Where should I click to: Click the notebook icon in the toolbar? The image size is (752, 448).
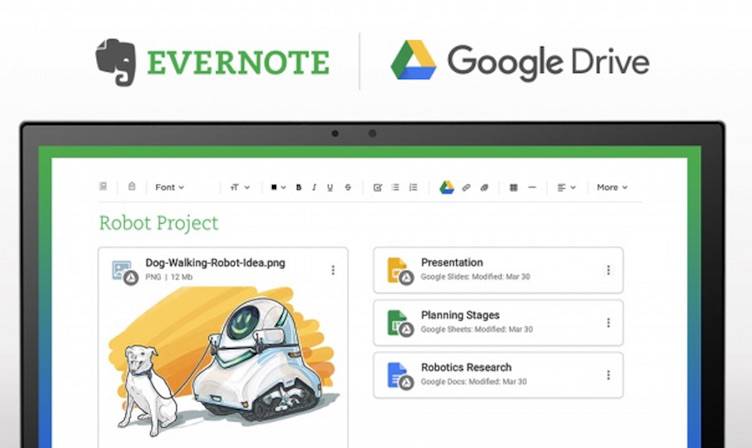[103, 186]
